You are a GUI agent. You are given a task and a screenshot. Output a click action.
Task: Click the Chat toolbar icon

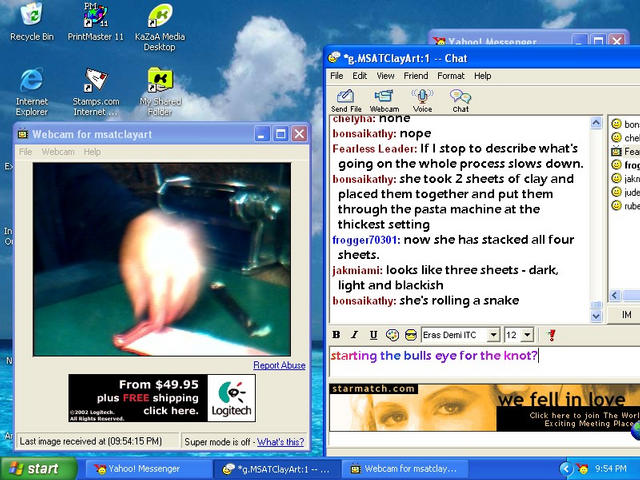point(460,100)
